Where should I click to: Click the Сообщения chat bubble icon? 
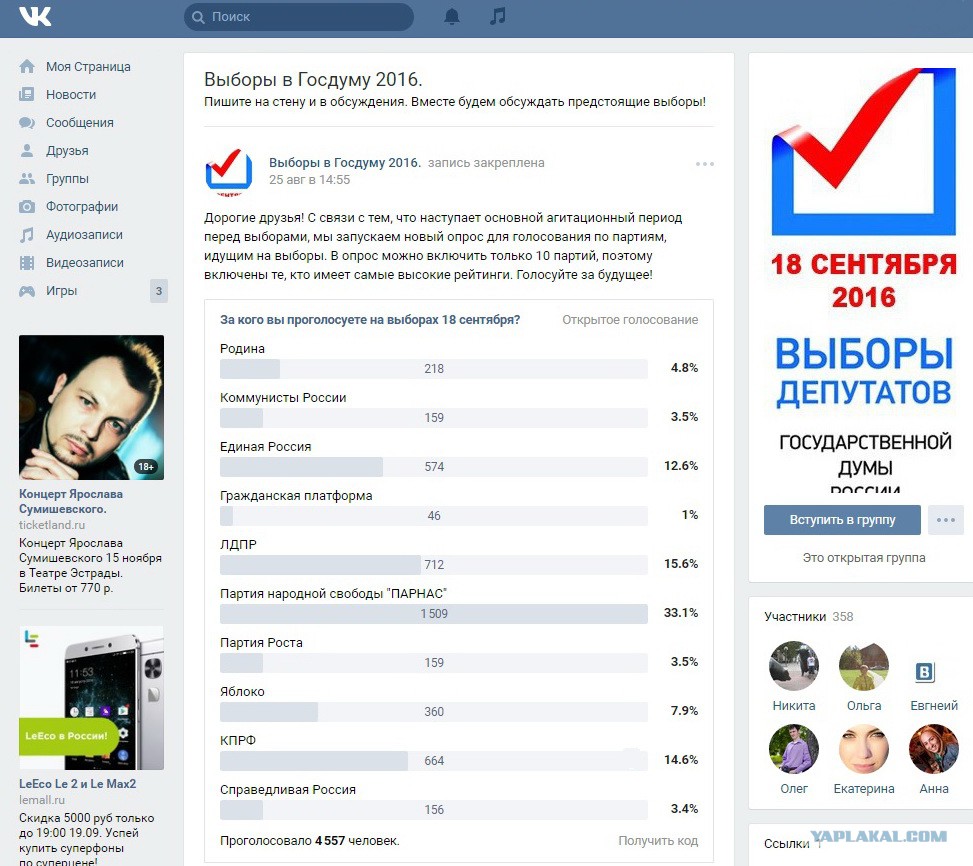pyautogui.click(x=27, y=122)
